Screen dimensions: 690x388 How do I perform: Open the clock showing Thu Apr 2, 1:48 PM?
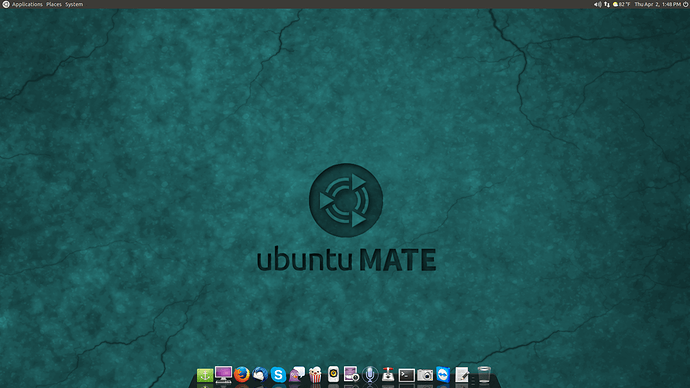657,4
